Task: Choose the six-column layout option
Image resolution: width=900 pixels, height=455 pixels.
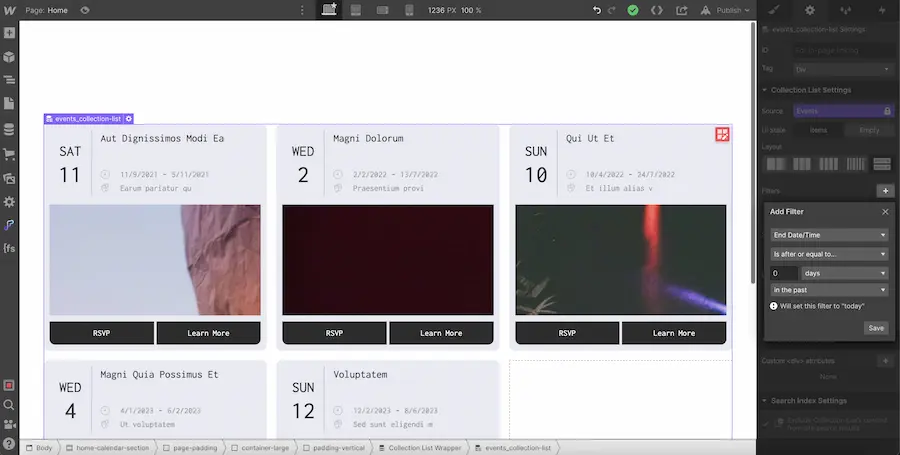Action: [855, 164]
